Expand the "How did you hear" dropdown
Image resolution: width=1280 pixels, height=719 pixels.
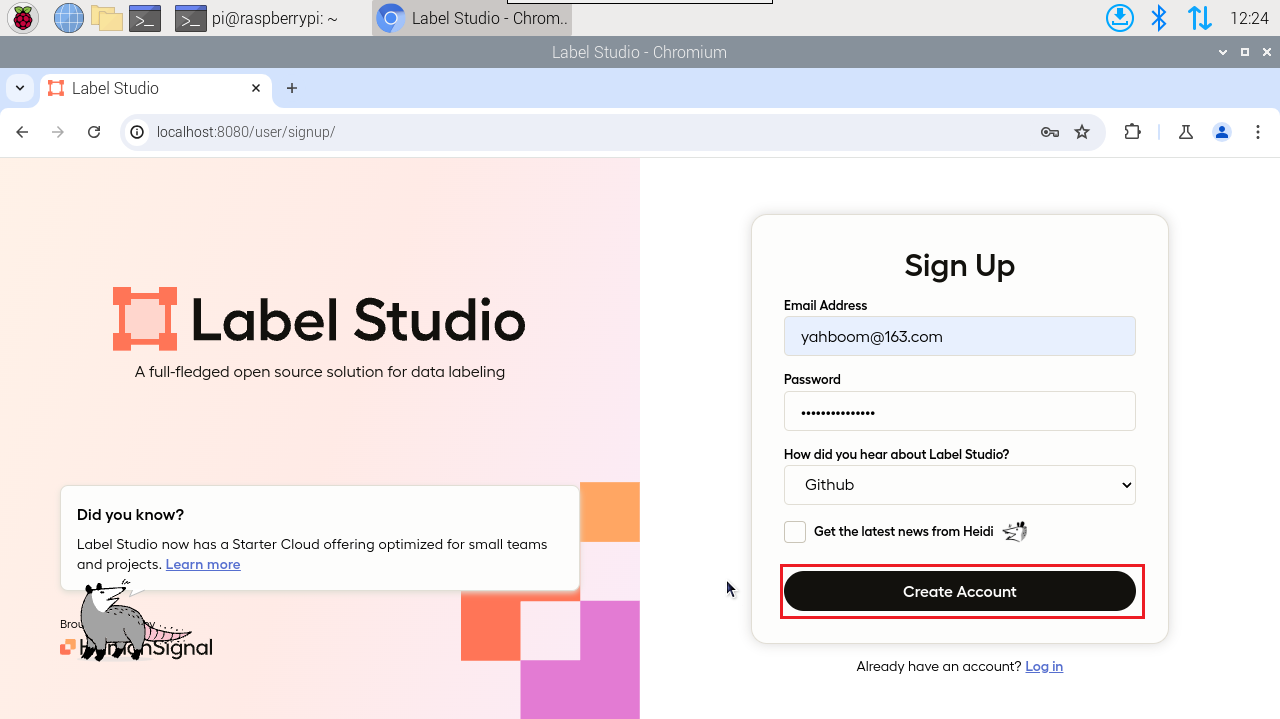pyautogui.click(x=960, y=485)
